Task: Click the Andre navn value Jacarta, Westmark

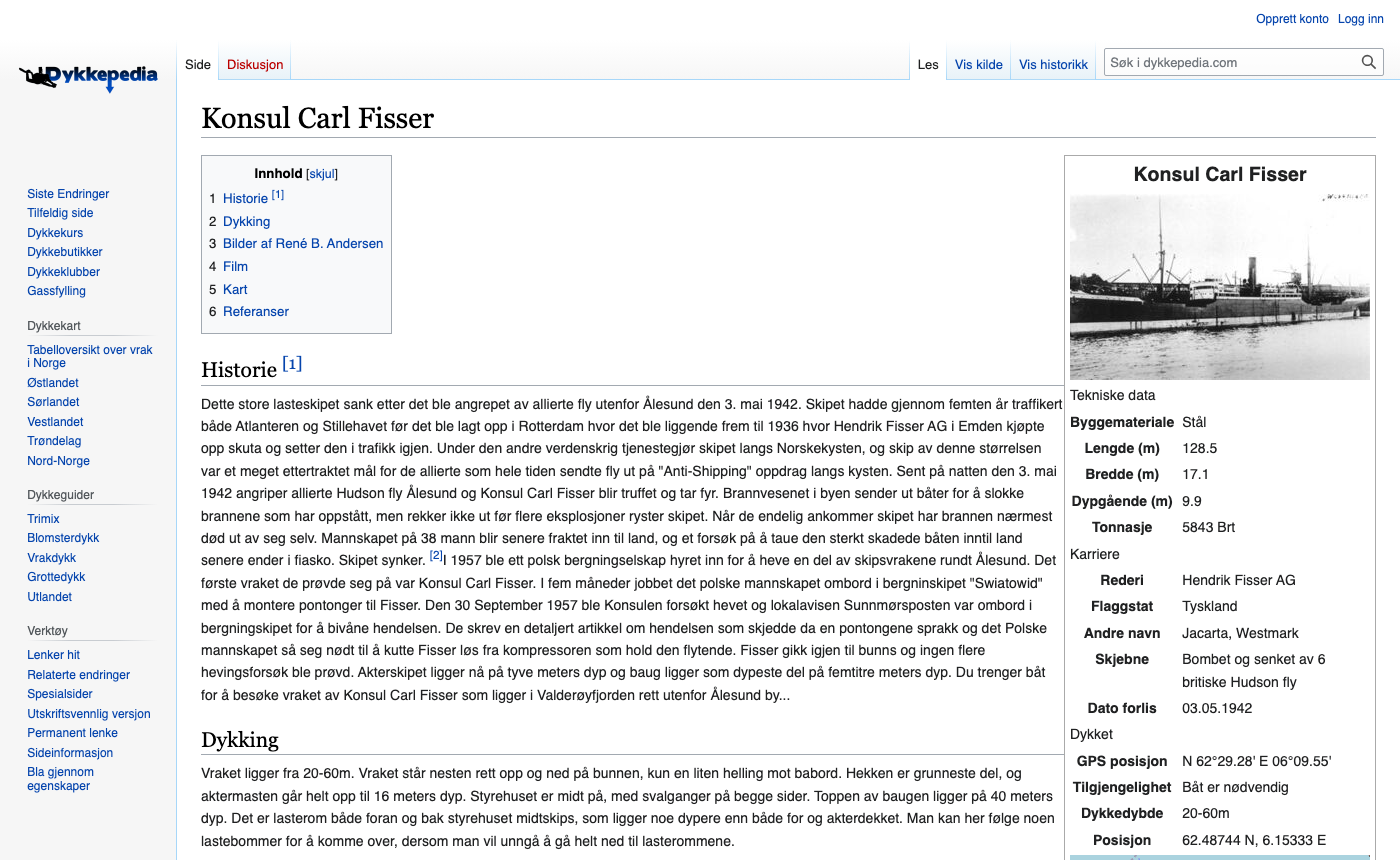Action: (1240, 633)
